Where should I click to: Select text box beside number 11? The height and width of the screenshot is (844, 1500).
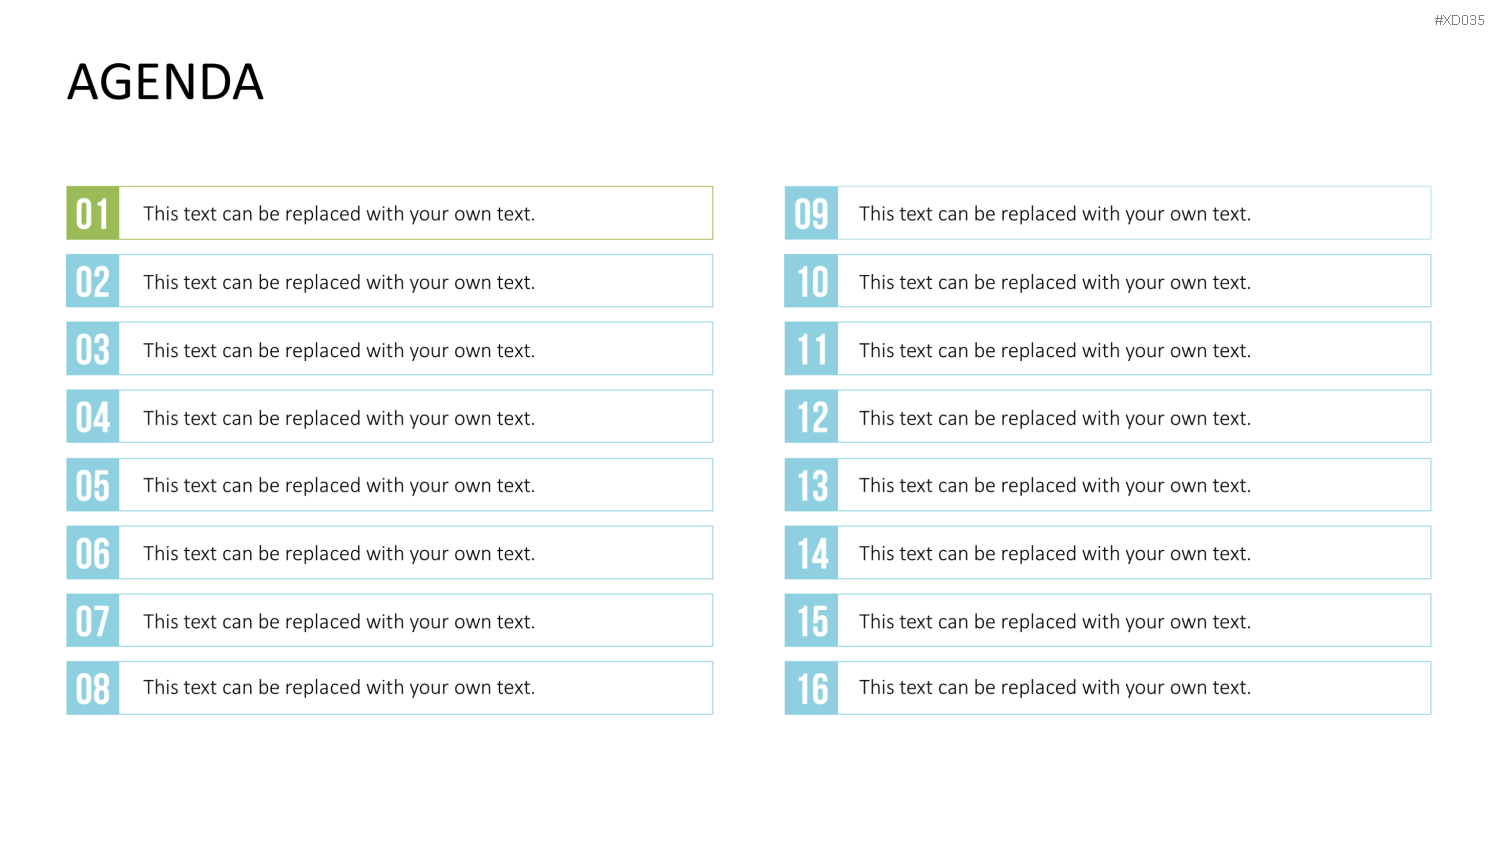coord(1134,349)
